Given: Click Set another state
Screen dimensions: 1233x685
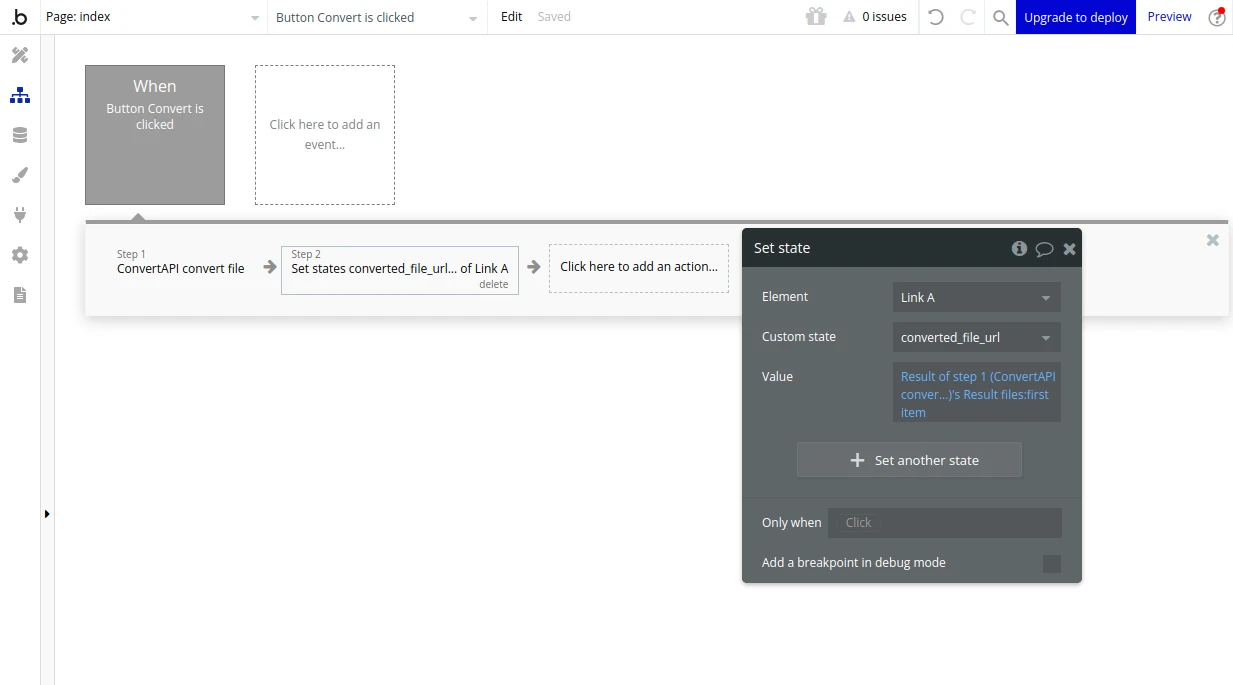Looking at the screenshot, I should point(908,459).
